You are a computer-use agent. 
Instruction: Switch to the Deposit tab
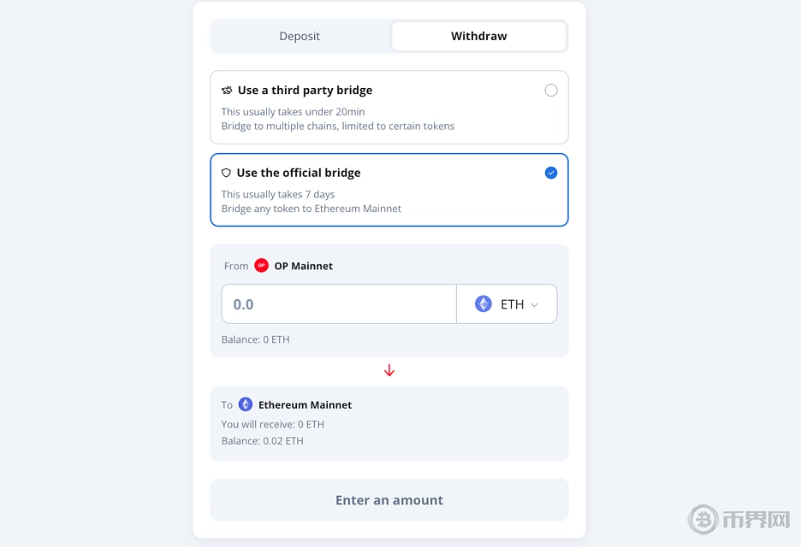tap(300, 36)
